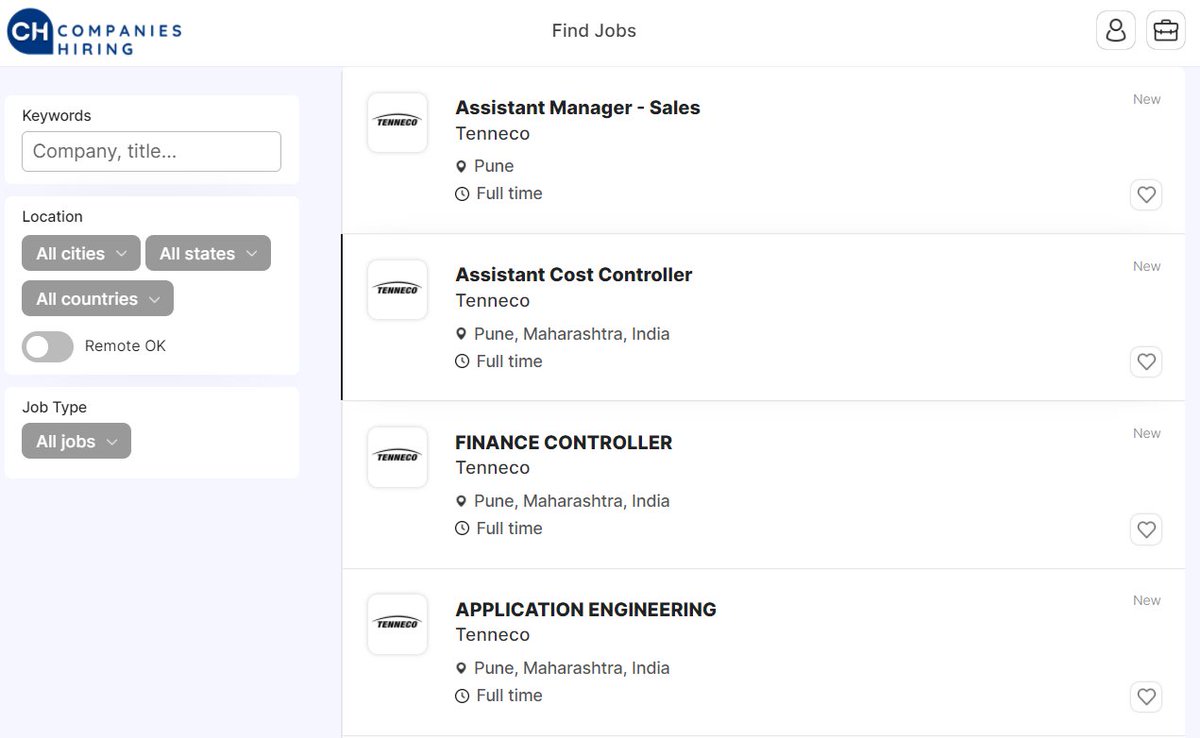The height and width of the screenshot is (738, 1200).
Task: Click the Pune location of Assistant Manager - Sales
Action: (494, 166)
